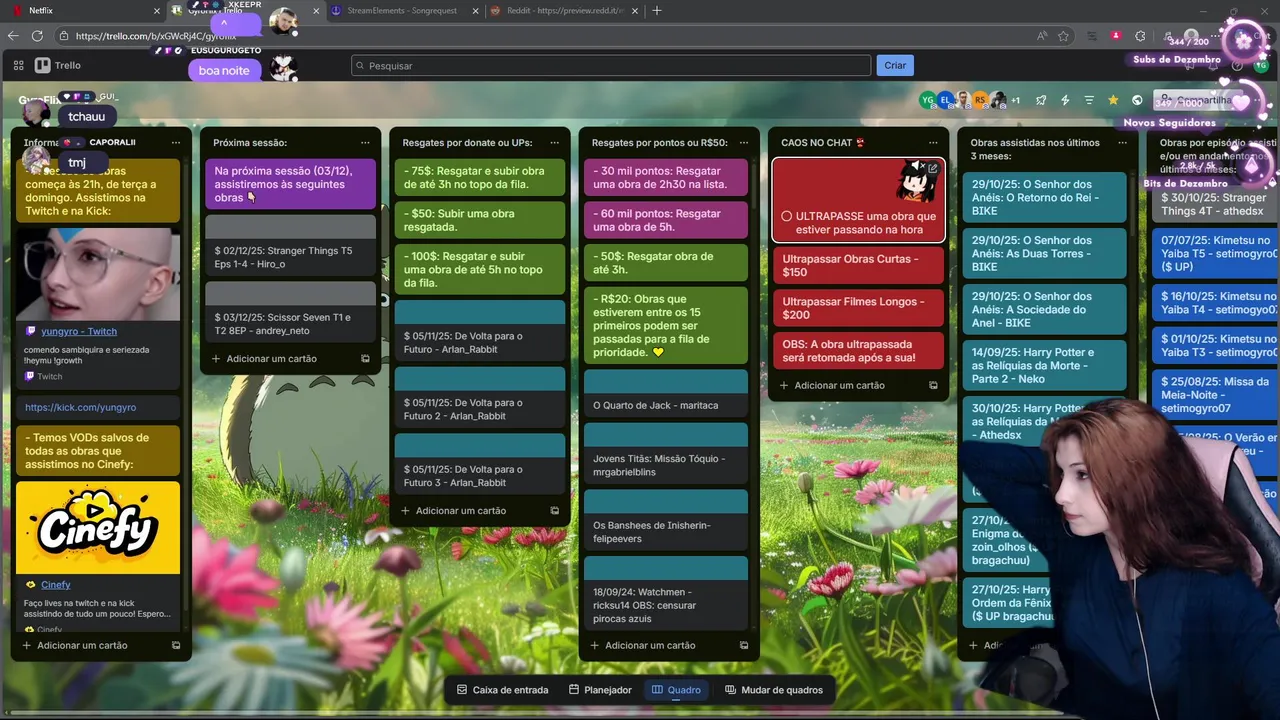Viewport: 1280px width, 720px height.
Task: Show the +1 additional board members
Action: (1015, 100)
